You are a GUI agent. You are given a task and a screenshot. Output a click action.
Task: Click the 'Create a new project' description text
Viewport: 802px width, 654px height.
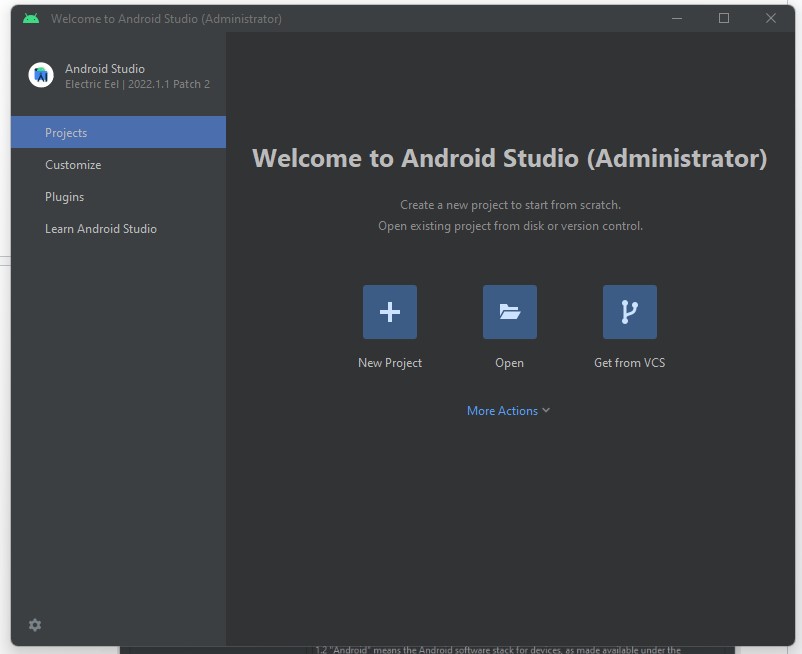[x=510, y=205]
